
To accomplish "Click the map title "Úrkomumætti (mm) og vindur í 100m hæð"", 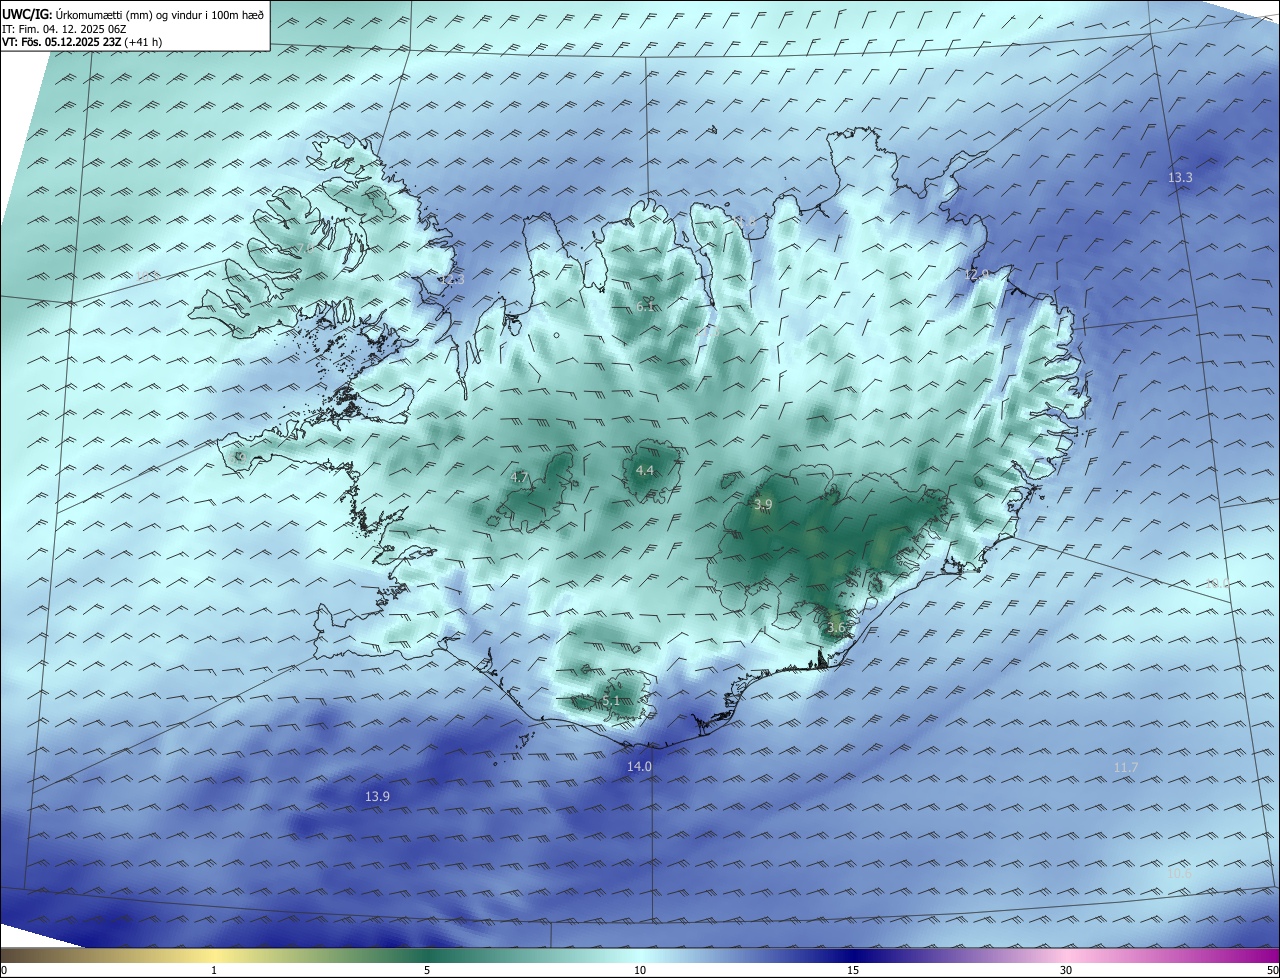I will click(160, 14).
